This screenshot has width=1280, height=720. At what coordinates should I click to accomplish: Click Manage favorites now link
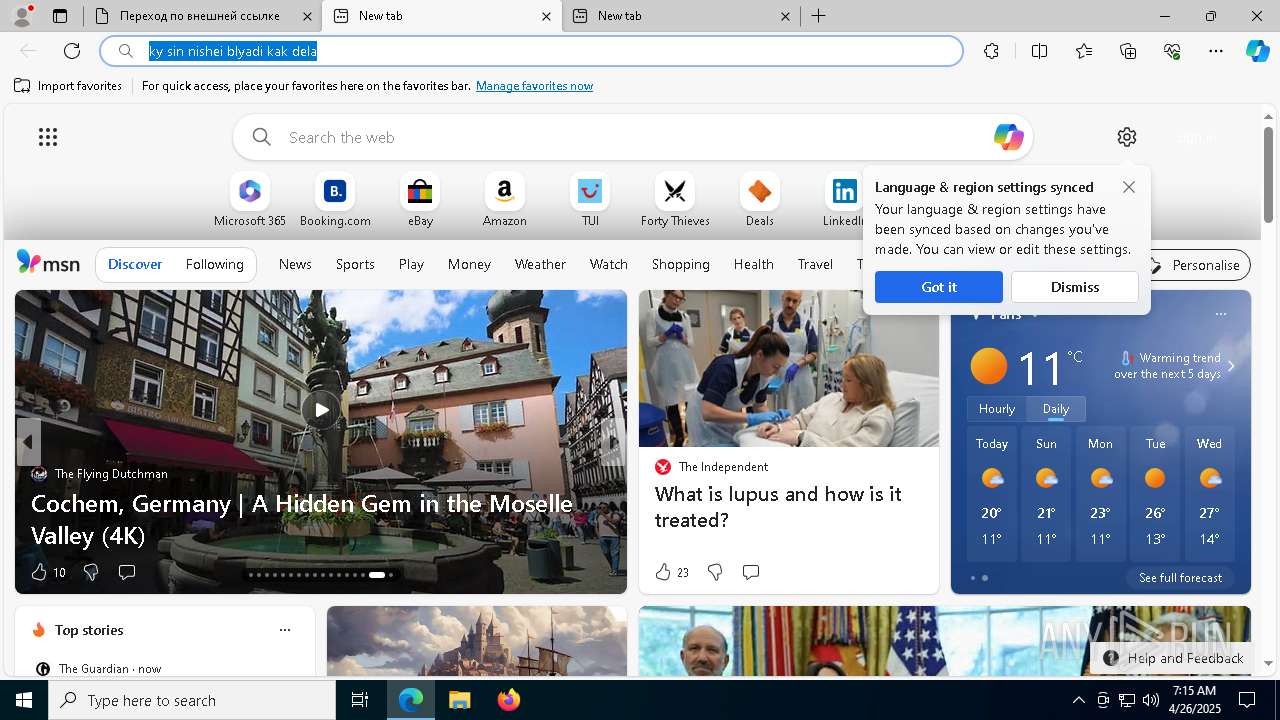pos(534,86)
